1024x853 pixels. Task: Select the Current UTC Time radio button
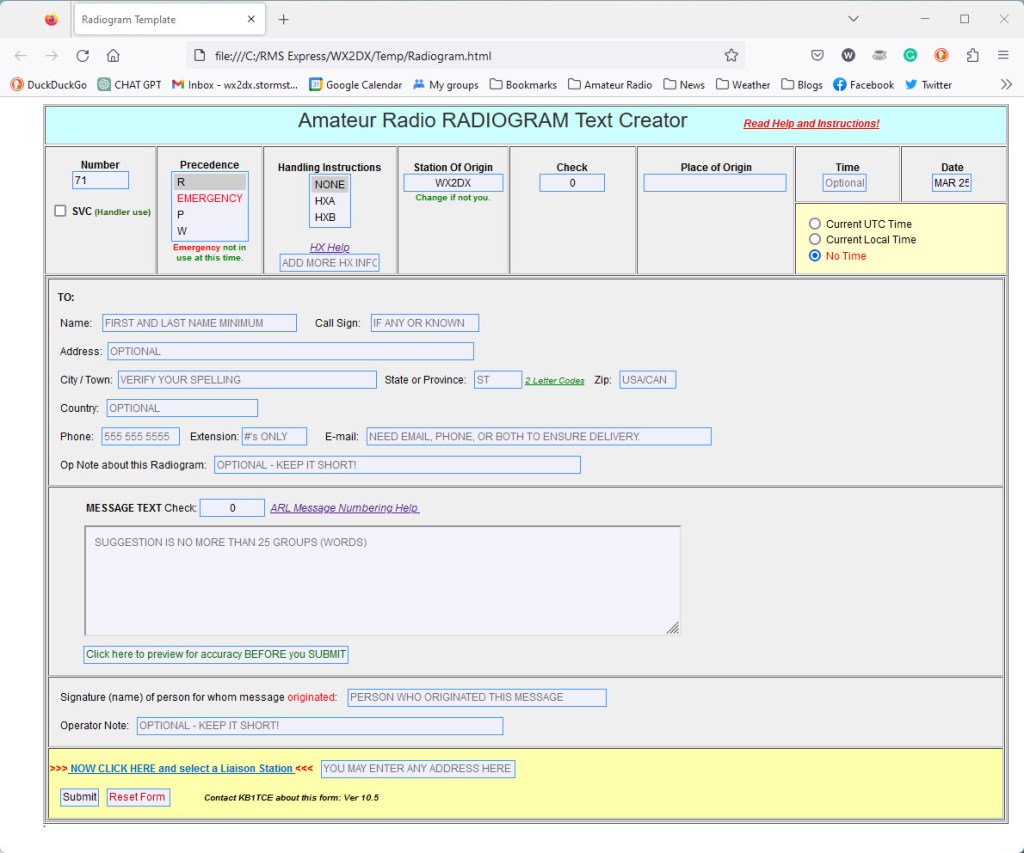coord(815,224)
